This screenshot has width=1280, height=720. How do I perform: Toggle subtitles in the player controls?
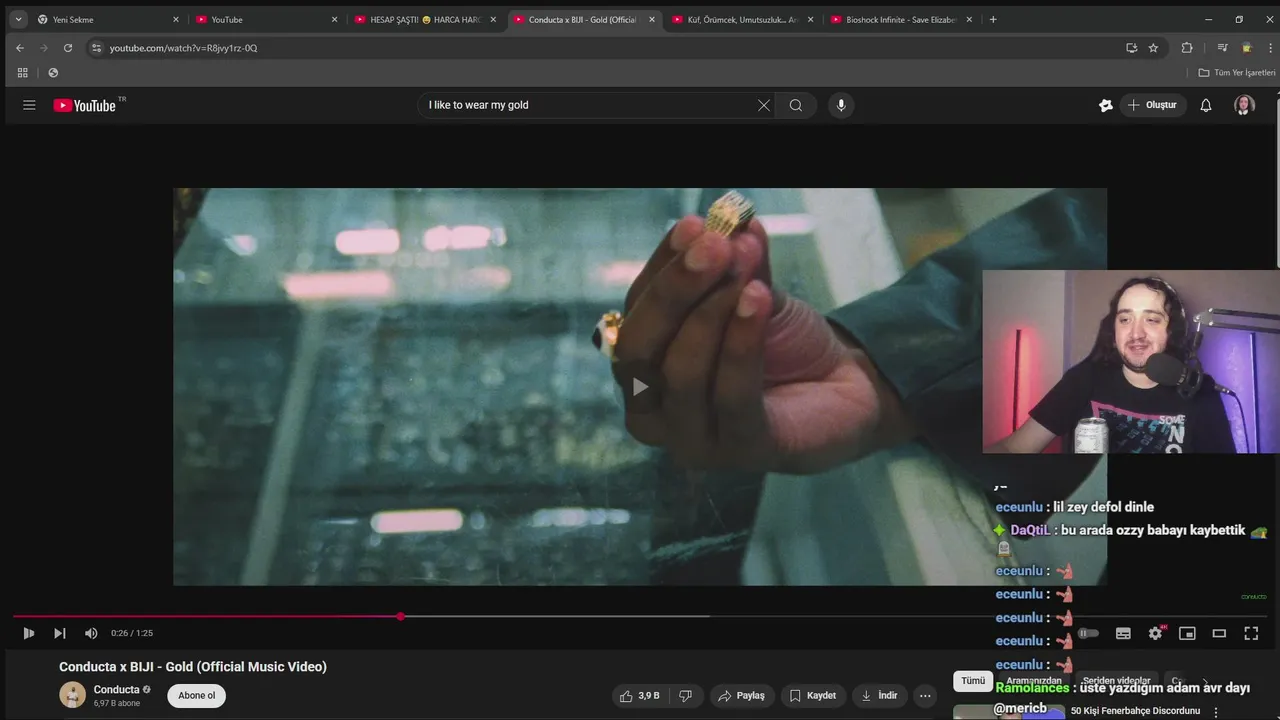(x=1123, y=633)
